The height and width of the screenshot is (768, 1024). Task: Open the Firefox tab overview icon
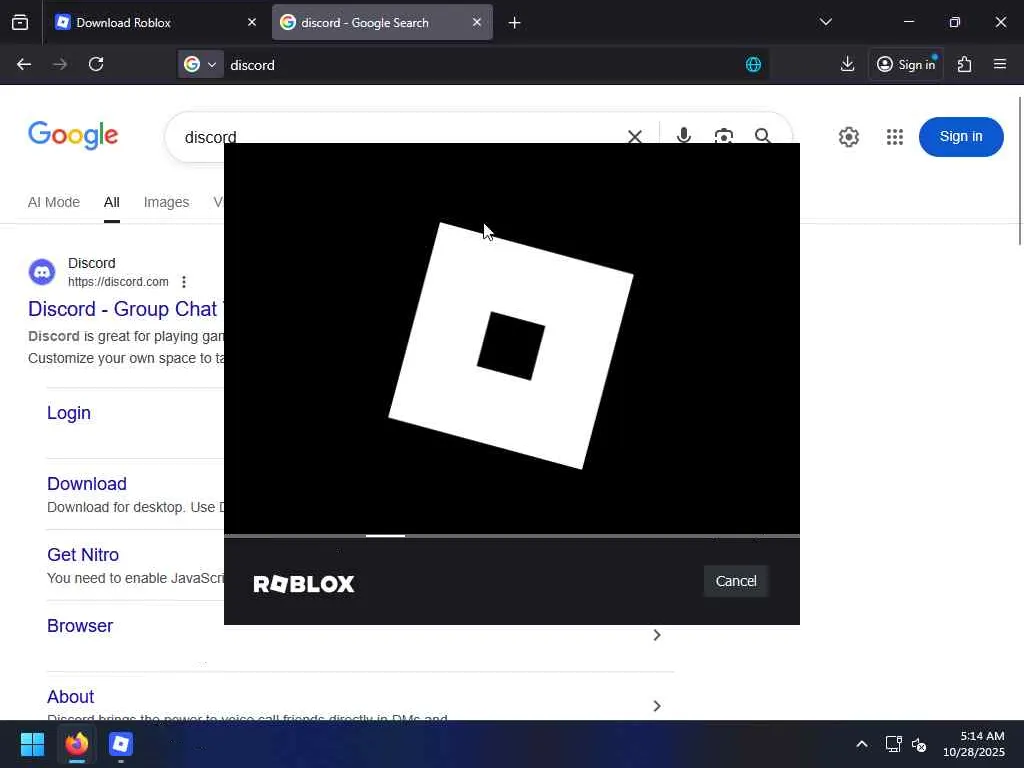[20, 22]
